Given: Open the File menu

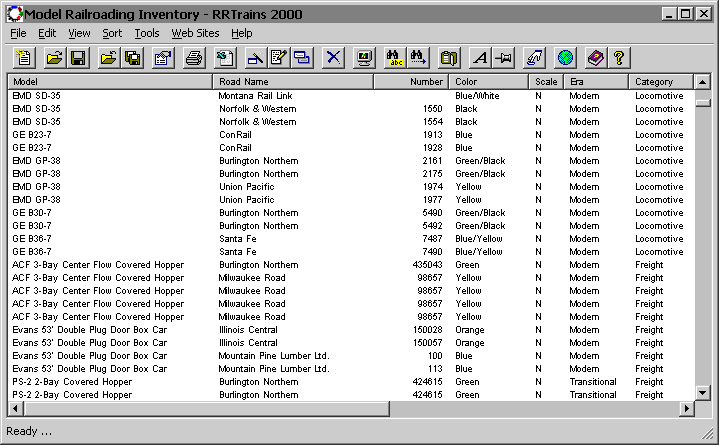Looking at the screenshot, I should [x=19, y=33].
